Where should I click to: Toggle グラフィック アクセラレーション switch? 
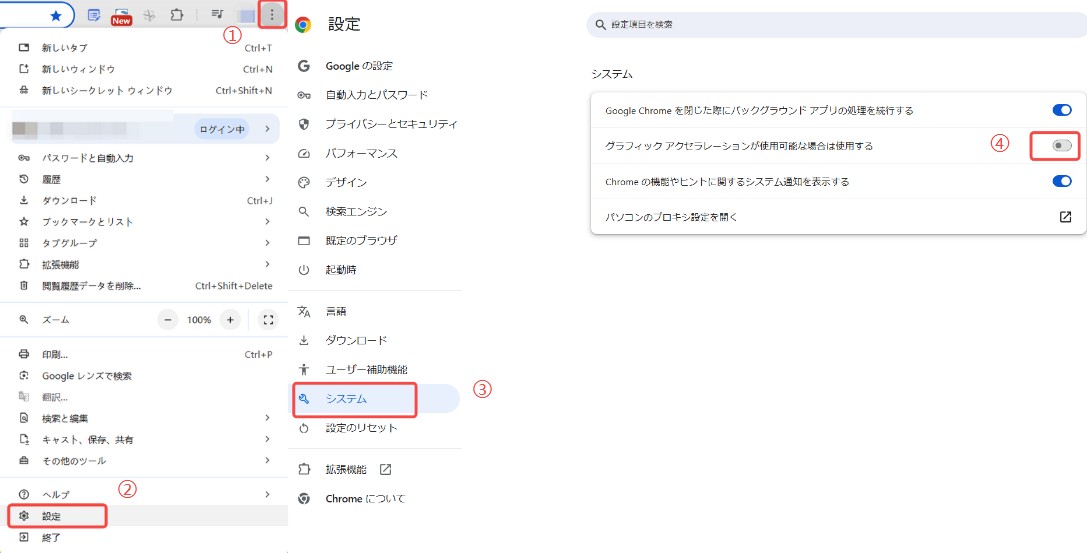click(x=1061, y=146)
